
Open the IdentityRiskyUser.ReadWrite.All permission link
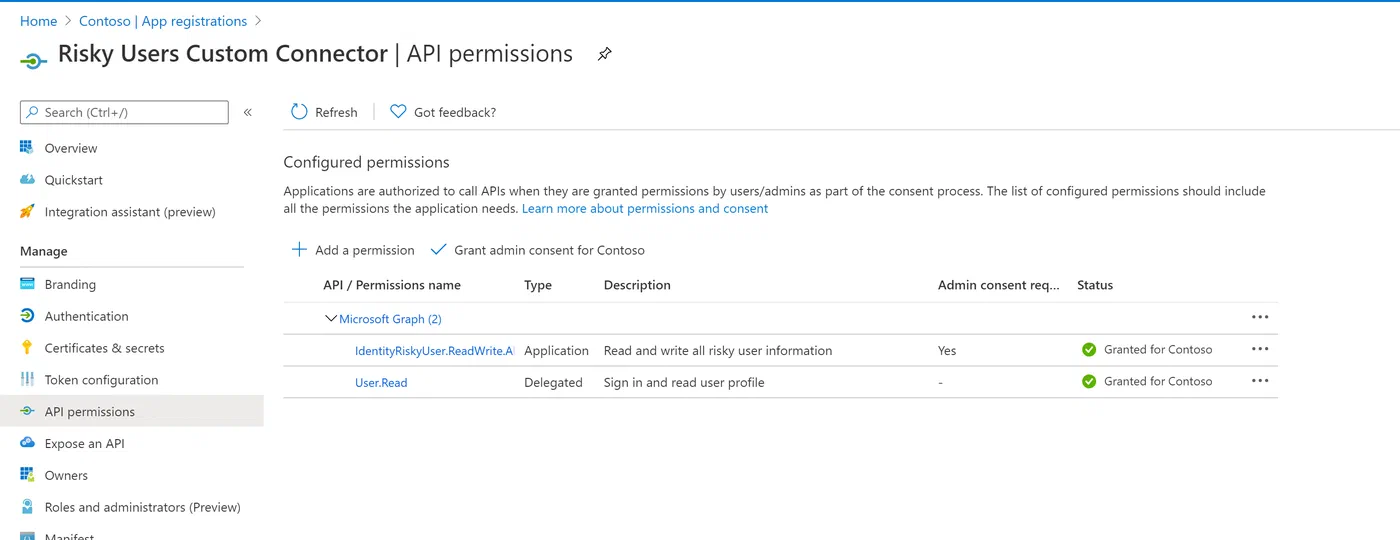tap(434, 351)
